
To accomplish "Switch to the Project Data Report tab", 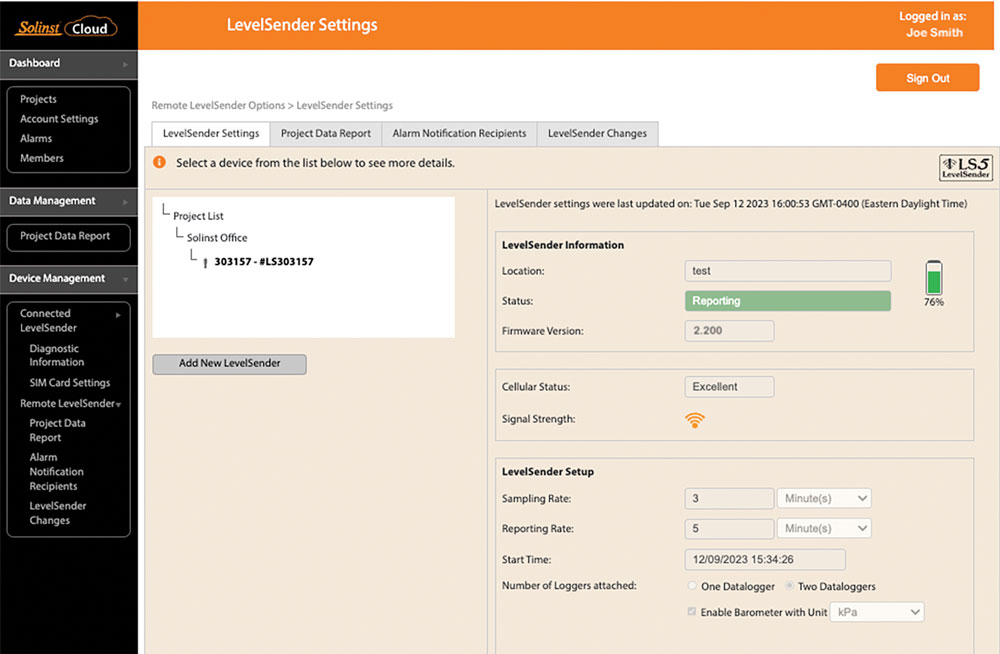I will [x=325, y=134].
